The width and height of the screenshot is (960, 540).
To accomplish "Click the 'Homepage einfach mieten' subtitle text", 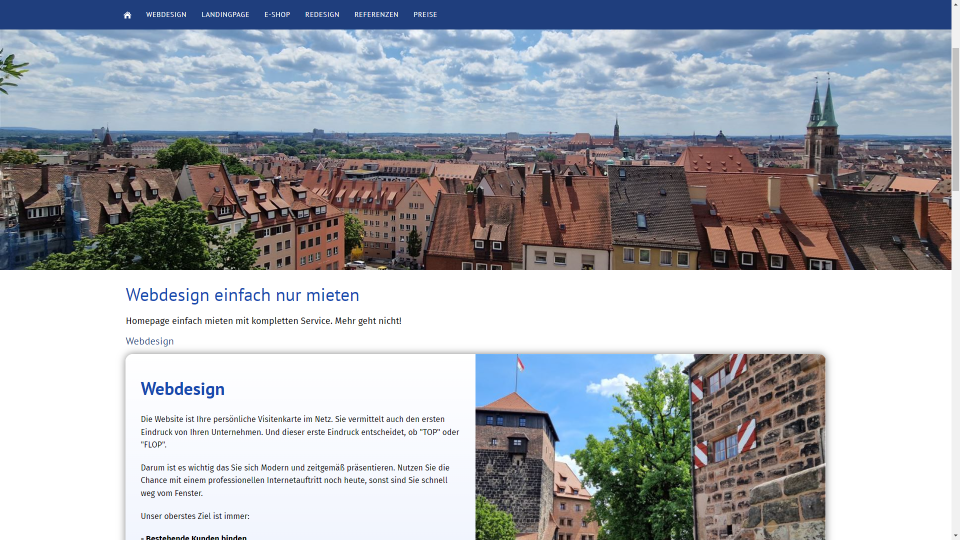I will (263, 321).
